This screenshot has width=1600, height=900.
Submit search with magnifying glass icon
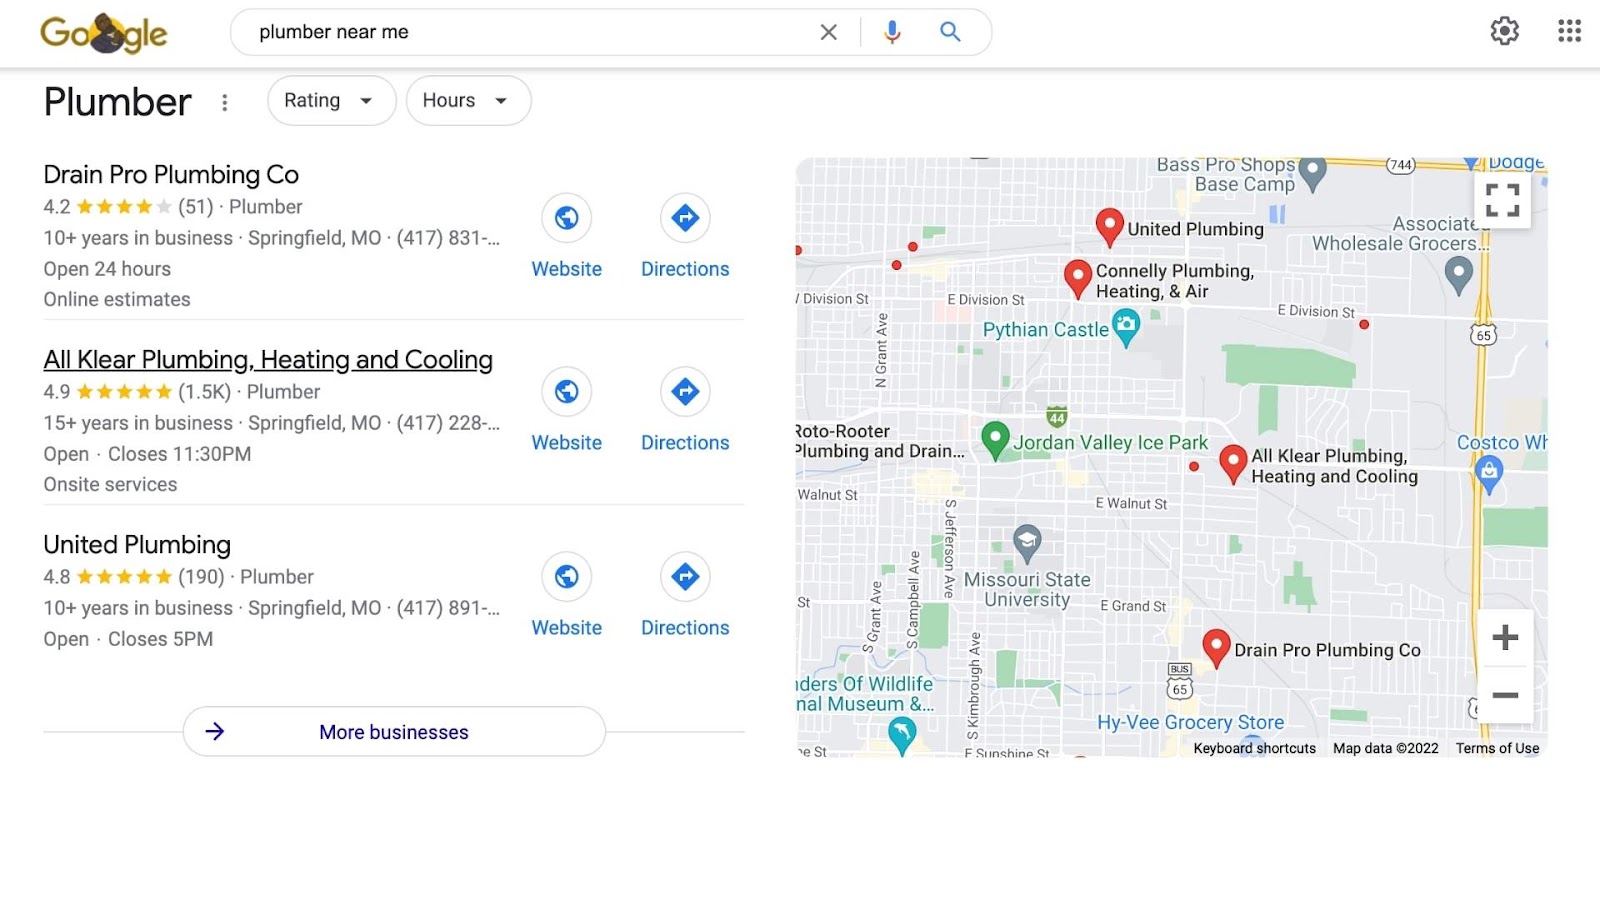coord(950,32)
